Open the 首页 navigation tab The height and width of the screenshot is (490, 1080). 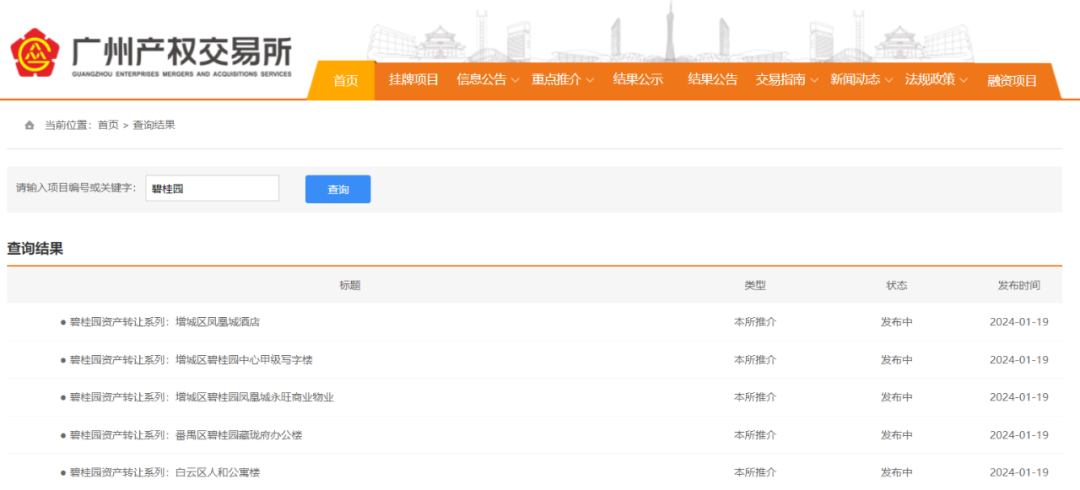click(346, 81)
